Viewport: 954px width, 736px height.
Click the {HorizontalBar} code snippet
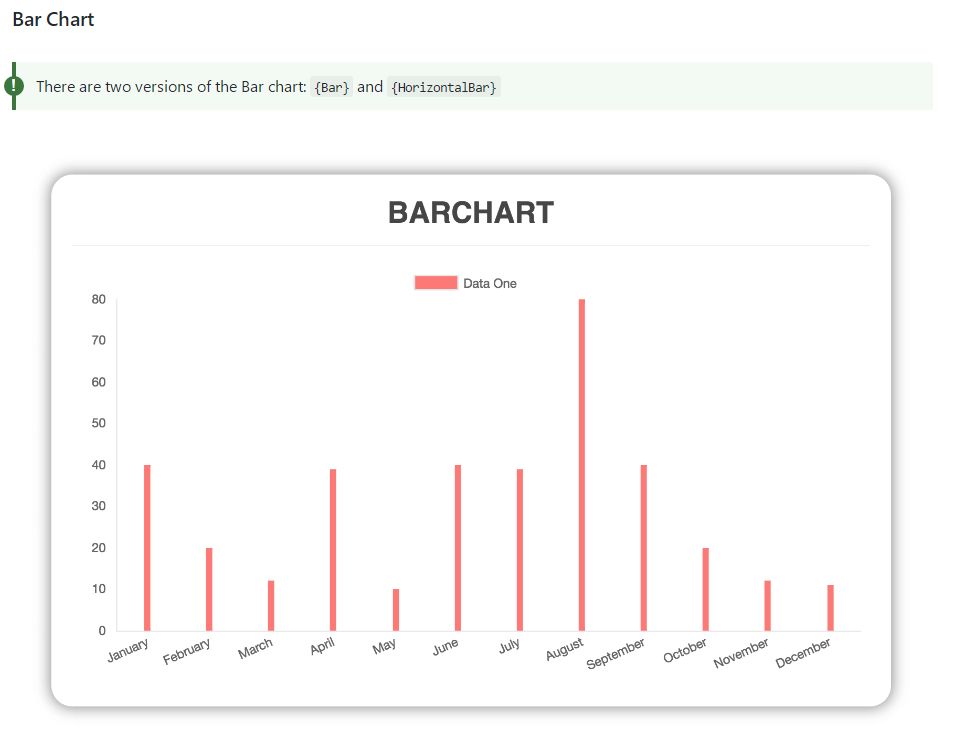pos(444,87)
